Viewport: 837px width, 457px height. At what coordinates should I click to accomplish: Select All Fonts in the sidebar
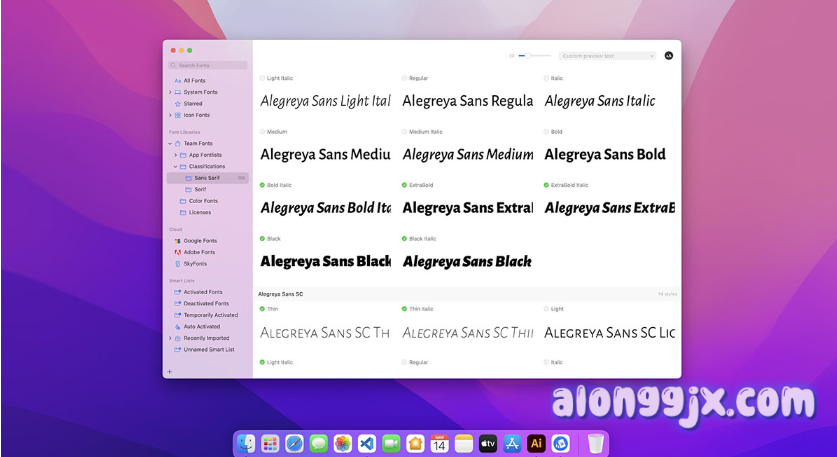[x=194, y=80]
